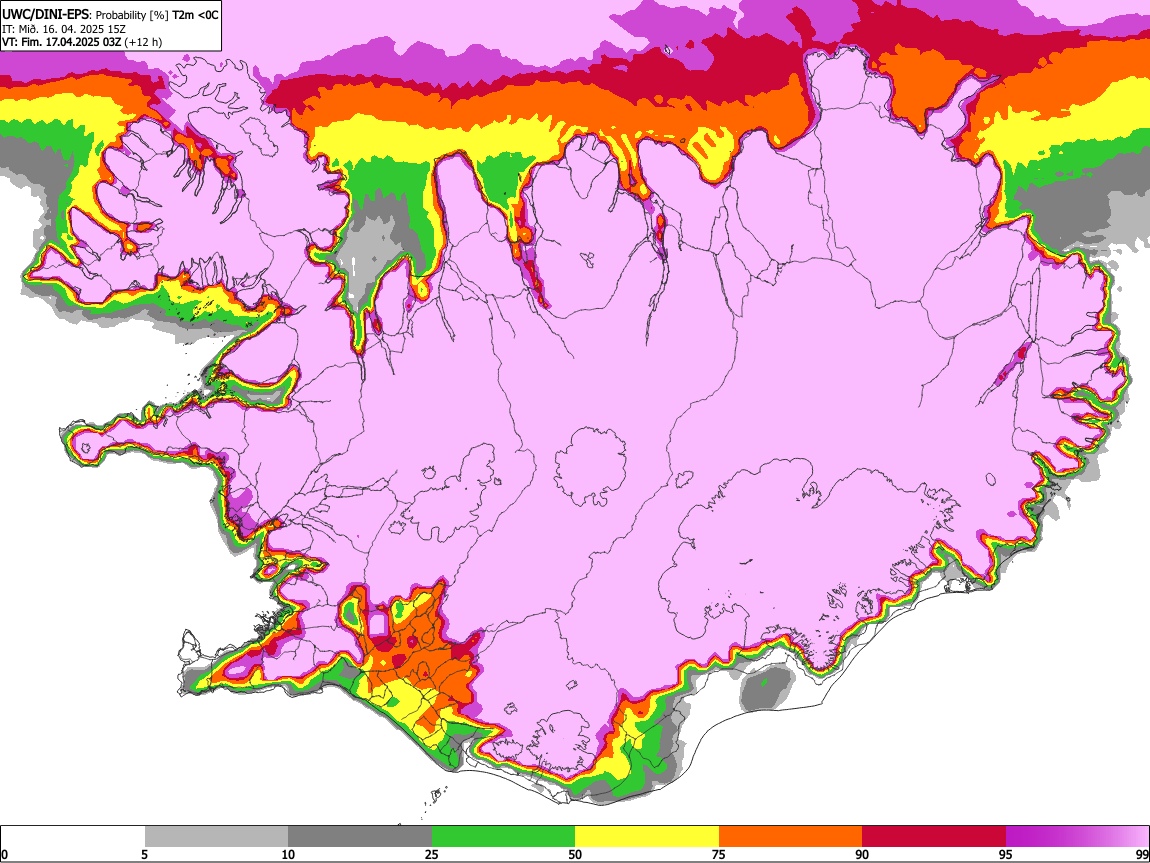Click the UWC/DINI-EPS title text

(x=46, y=14)
